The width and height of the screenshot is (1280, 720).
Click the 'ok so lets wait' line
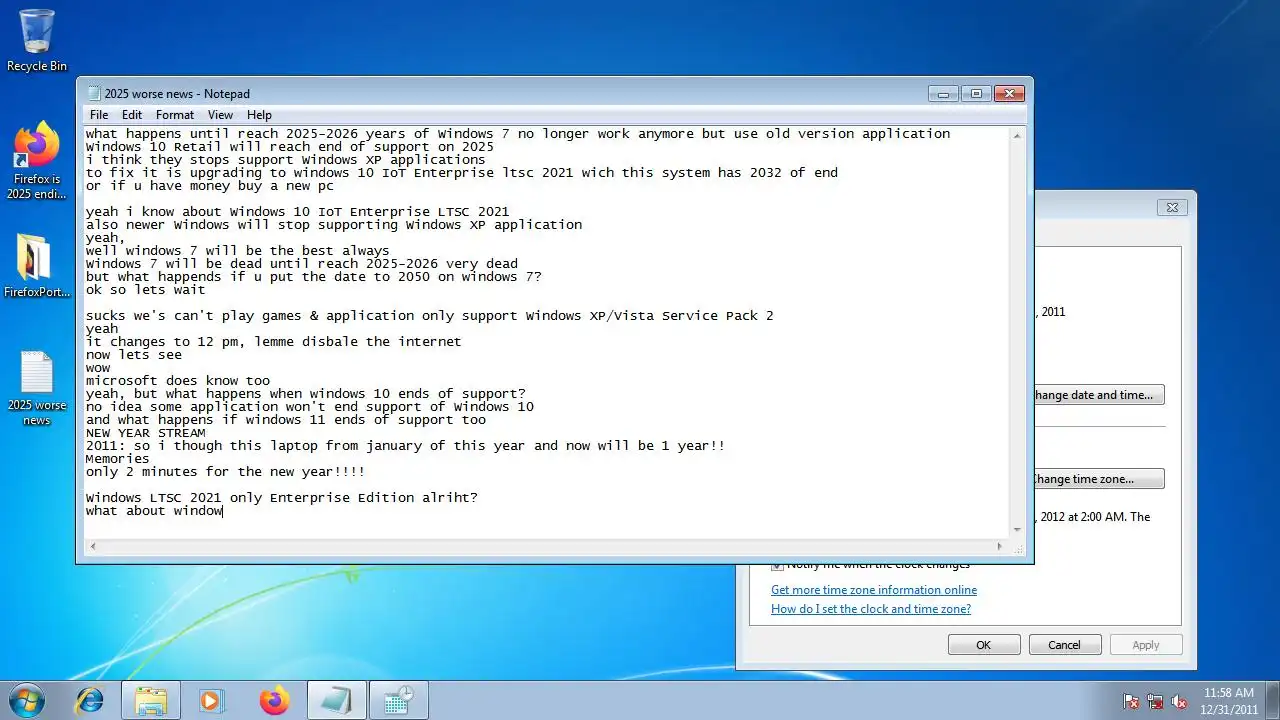pyautogui.click(x=145, y=290)
